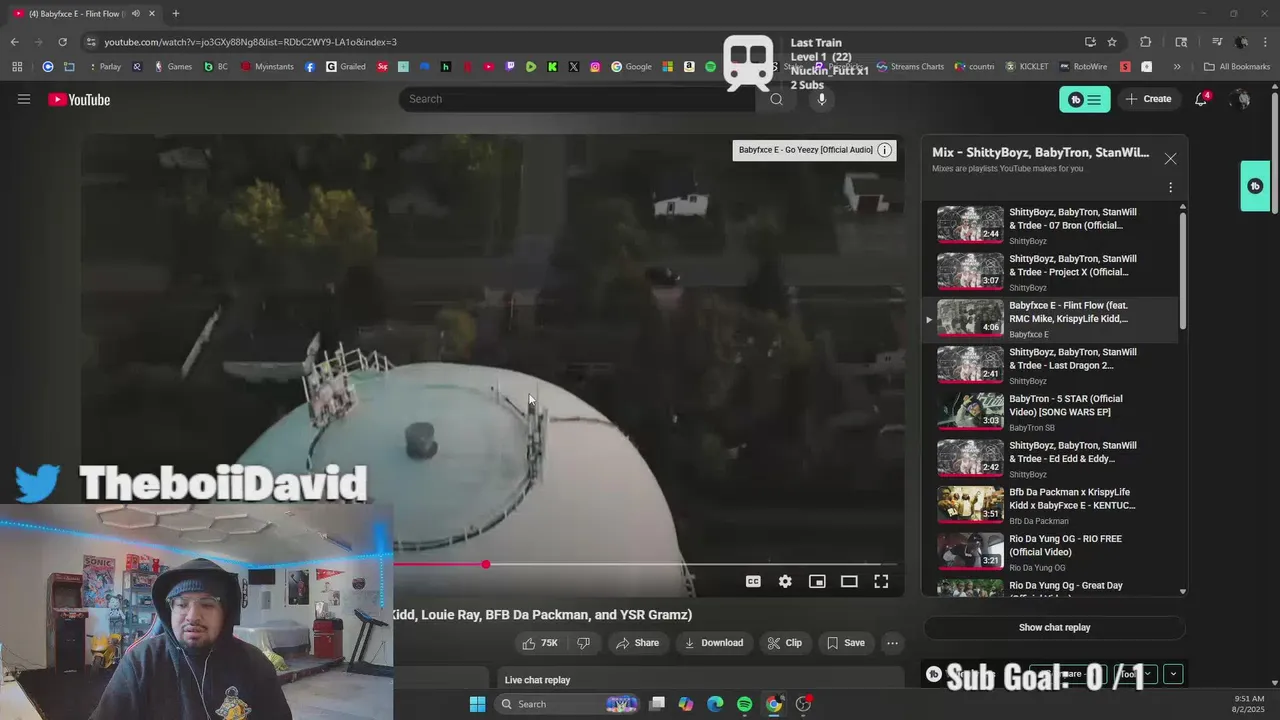Viewport: 1280px width, 720px height.
Task: Reload the page in Chrome
Action: click(x=62, y=42)
